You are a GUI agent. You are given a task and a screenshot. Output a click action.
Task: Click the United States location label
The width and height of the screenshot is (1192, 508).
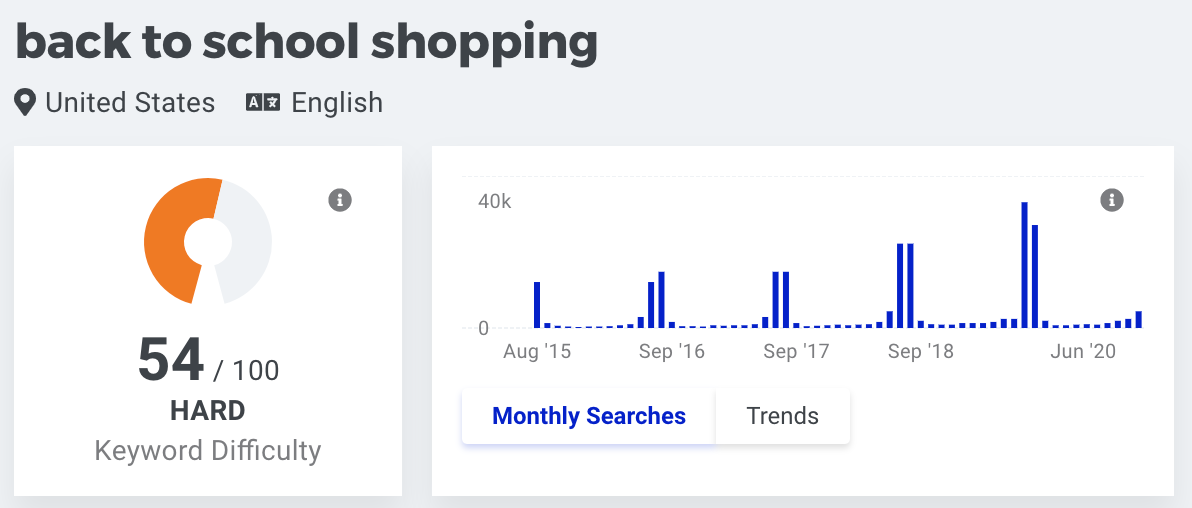130,103
